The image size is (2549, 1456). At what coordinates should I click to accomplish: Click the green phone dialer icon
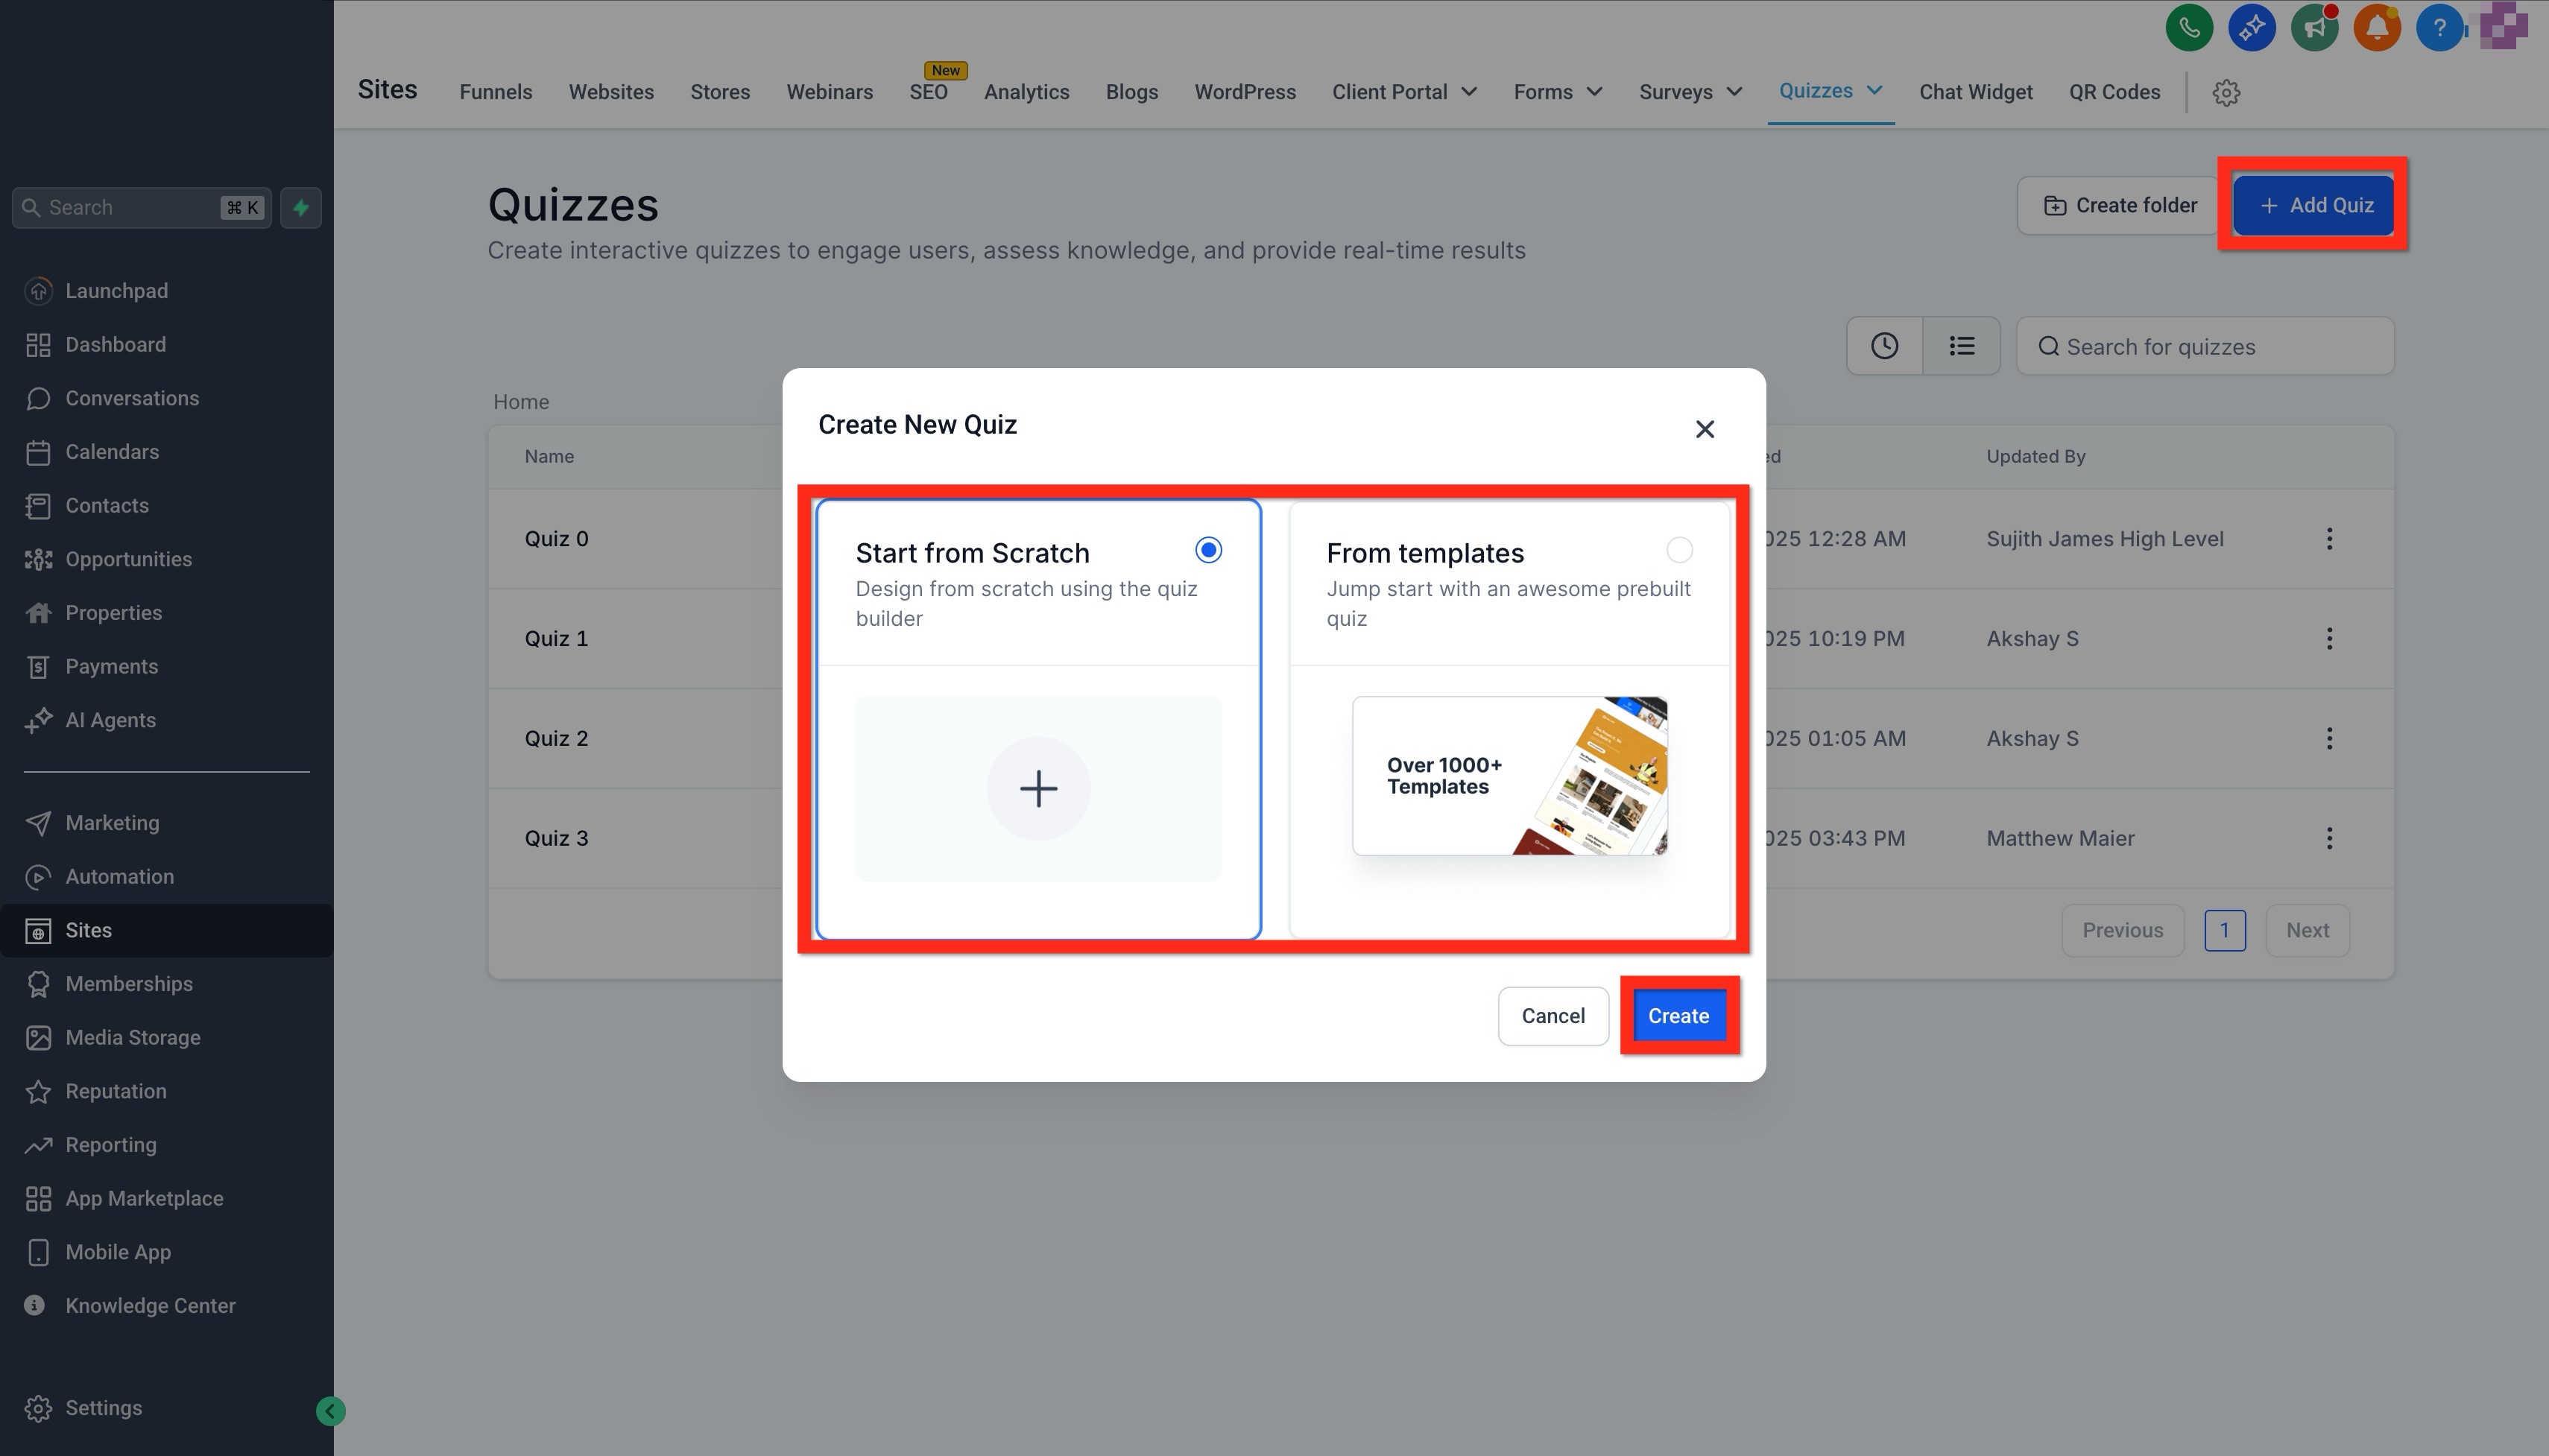[2189, 28]
